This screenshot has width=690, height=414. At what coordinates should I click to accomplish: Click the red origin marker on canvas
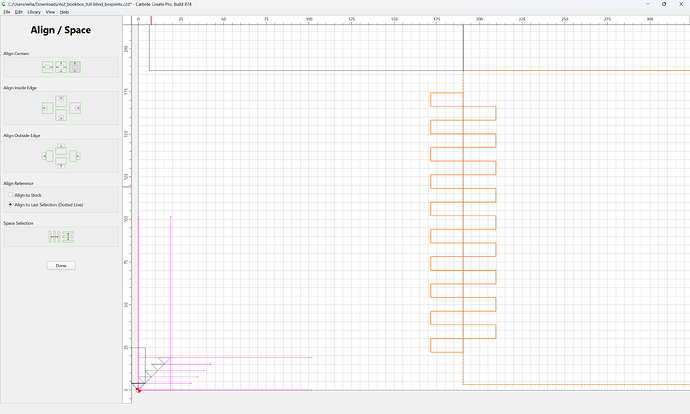click(x=138, y=390)
